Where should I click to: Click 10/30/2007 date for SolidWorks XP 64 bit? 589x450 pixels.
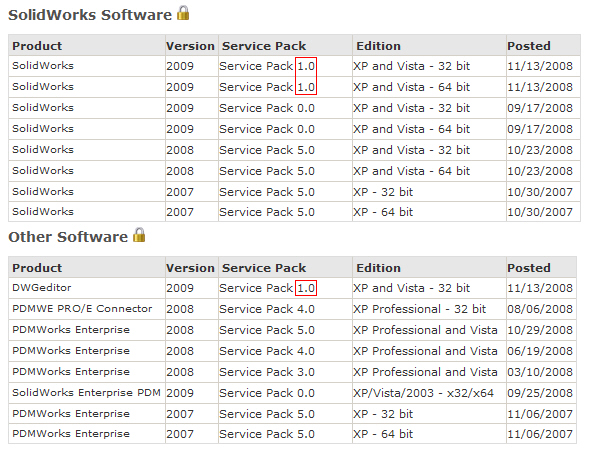pyautogui.click(x=540, y=212)
